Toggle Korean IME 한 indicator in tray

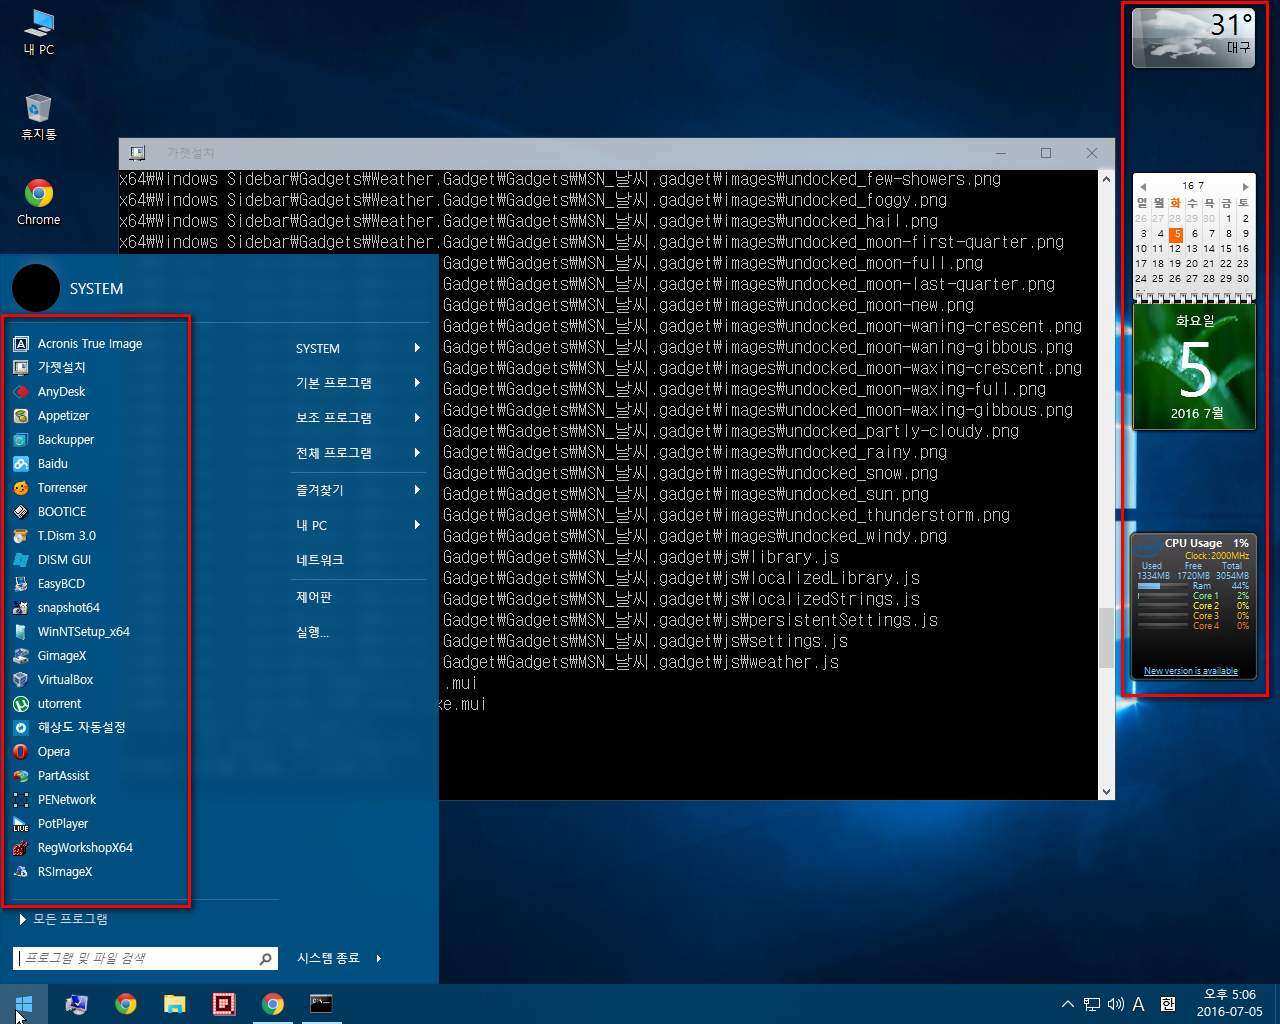click(1168, 1004)
